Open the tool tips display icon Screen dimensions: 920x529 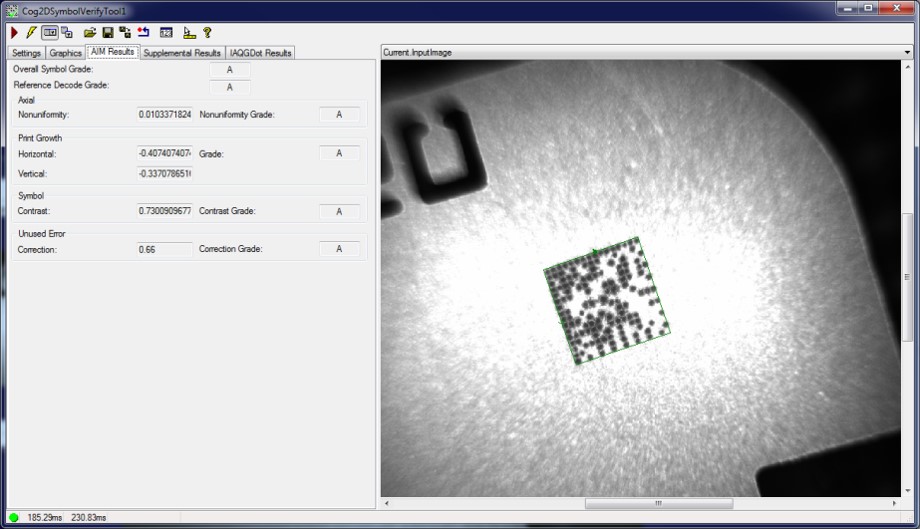pos(166,33)
